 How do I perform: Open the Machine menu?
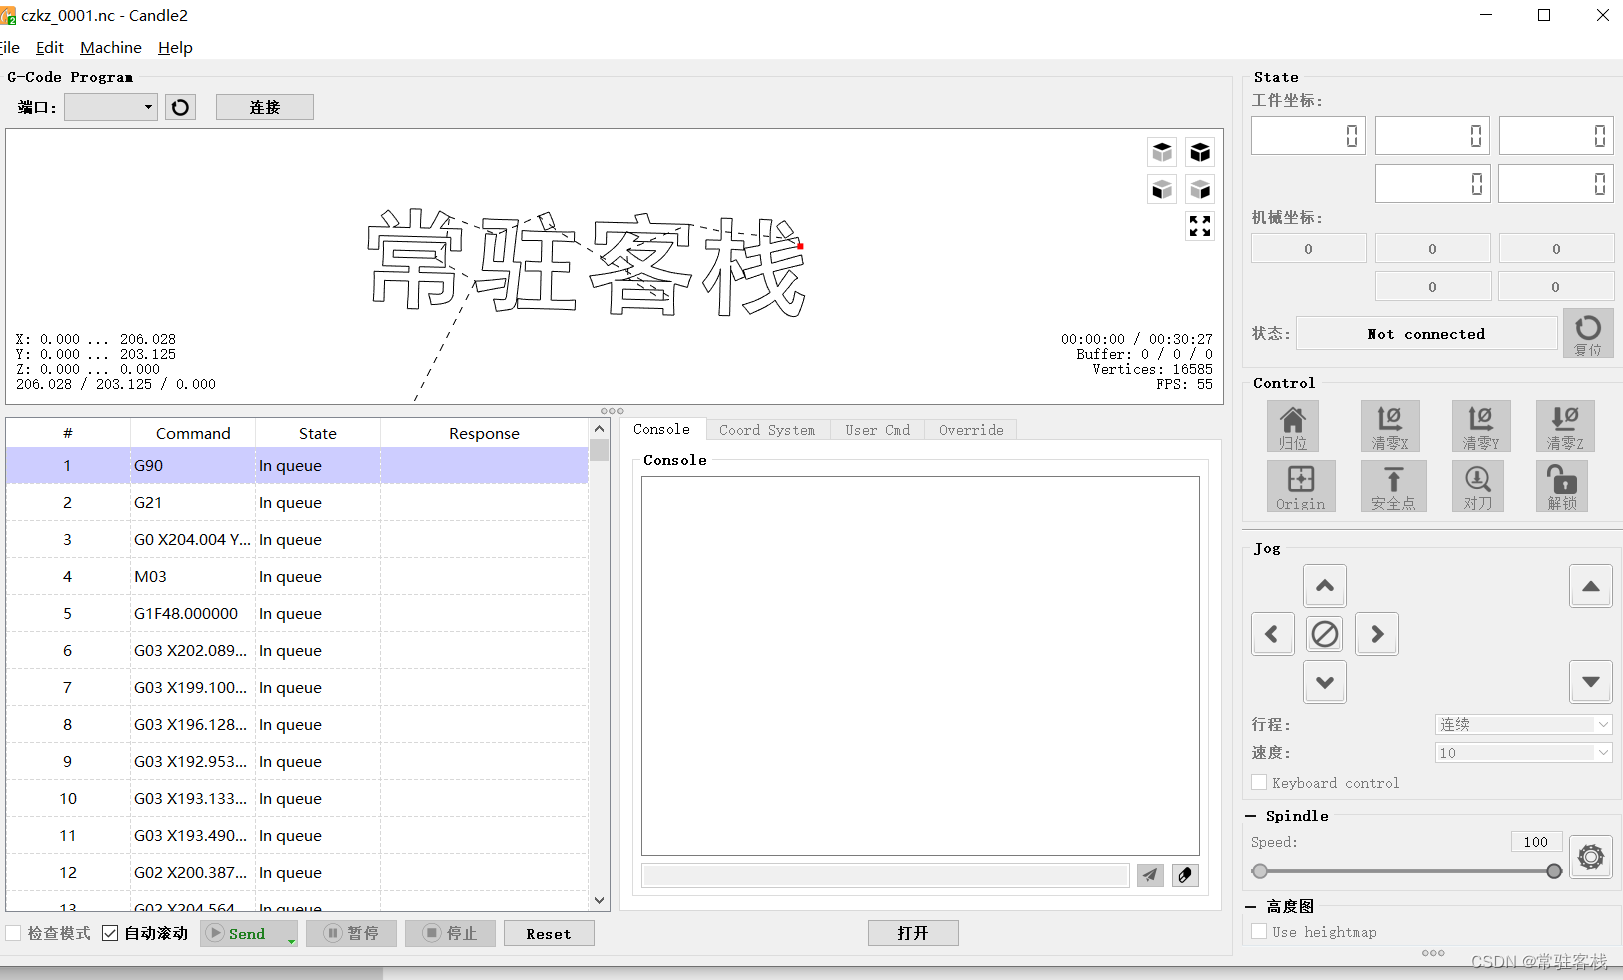[x=111, y=48]
